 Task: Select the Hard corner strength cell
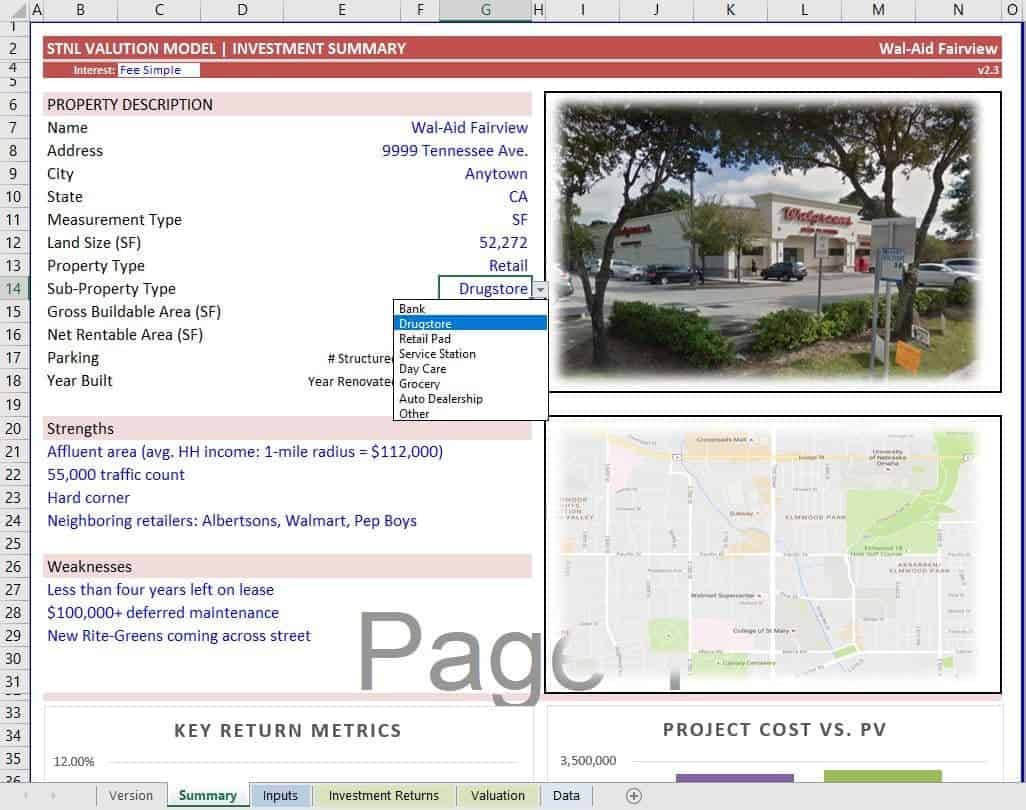[88, 498]
